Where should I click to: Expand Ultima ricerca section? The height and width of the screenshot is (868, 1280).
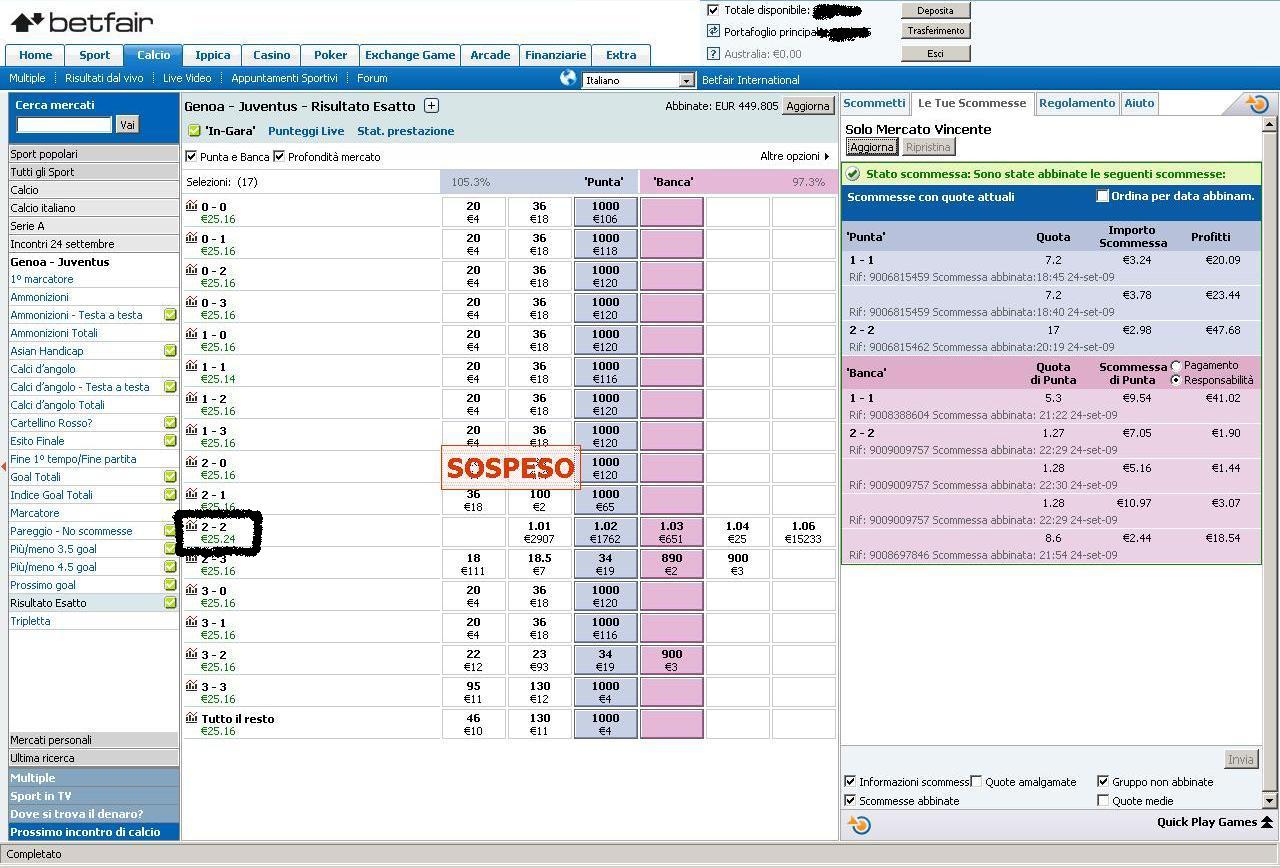click(x=93, y=758)
